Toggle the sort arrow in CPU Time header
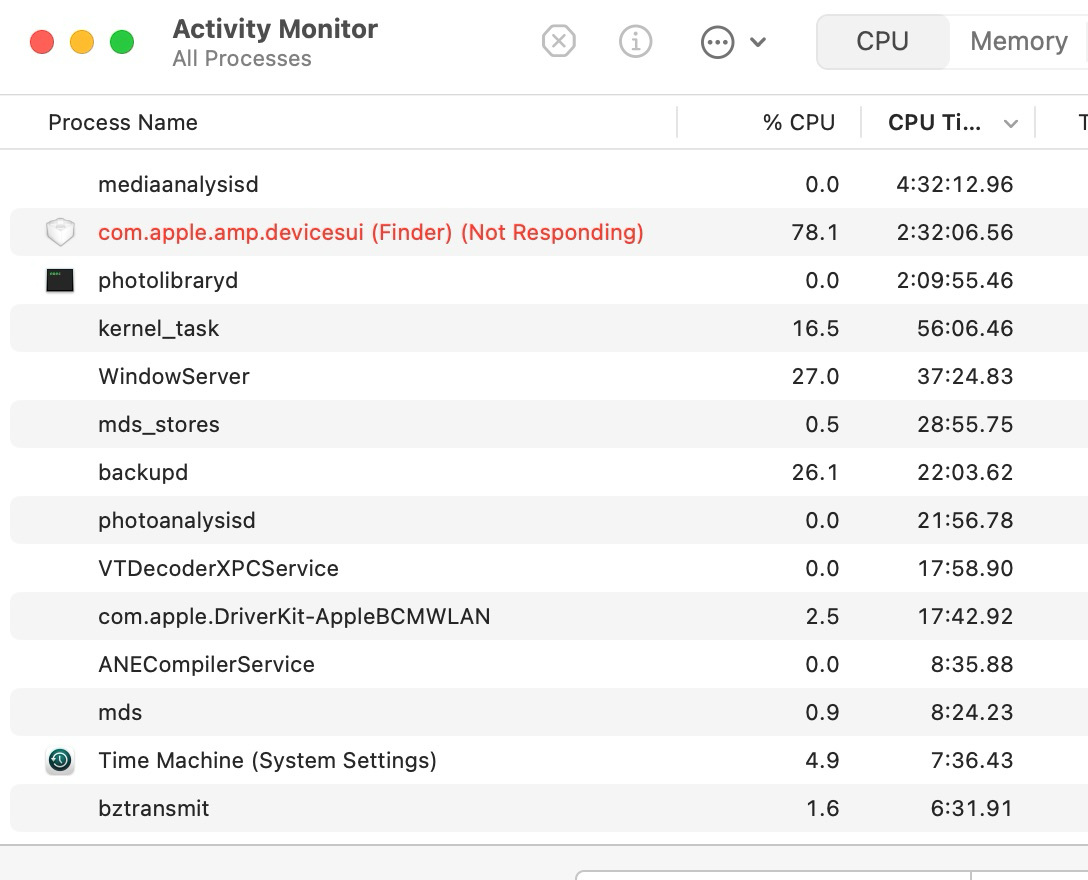This screenshot has height=880, width=1088. pyautogui.click(x=1011, y=124)
